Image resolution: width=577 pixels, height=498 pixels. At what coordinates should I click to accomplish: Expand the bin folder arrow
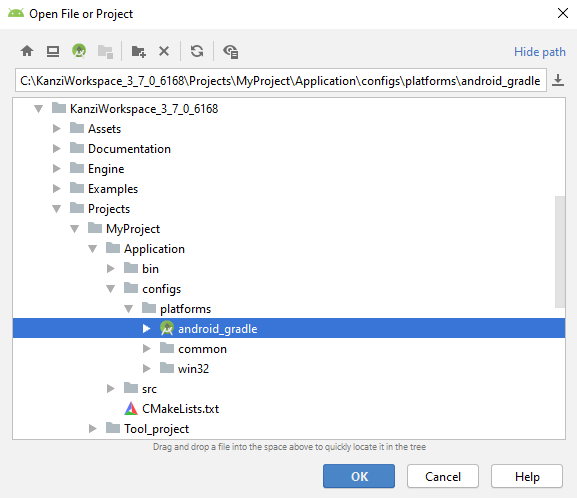(110, 269)
